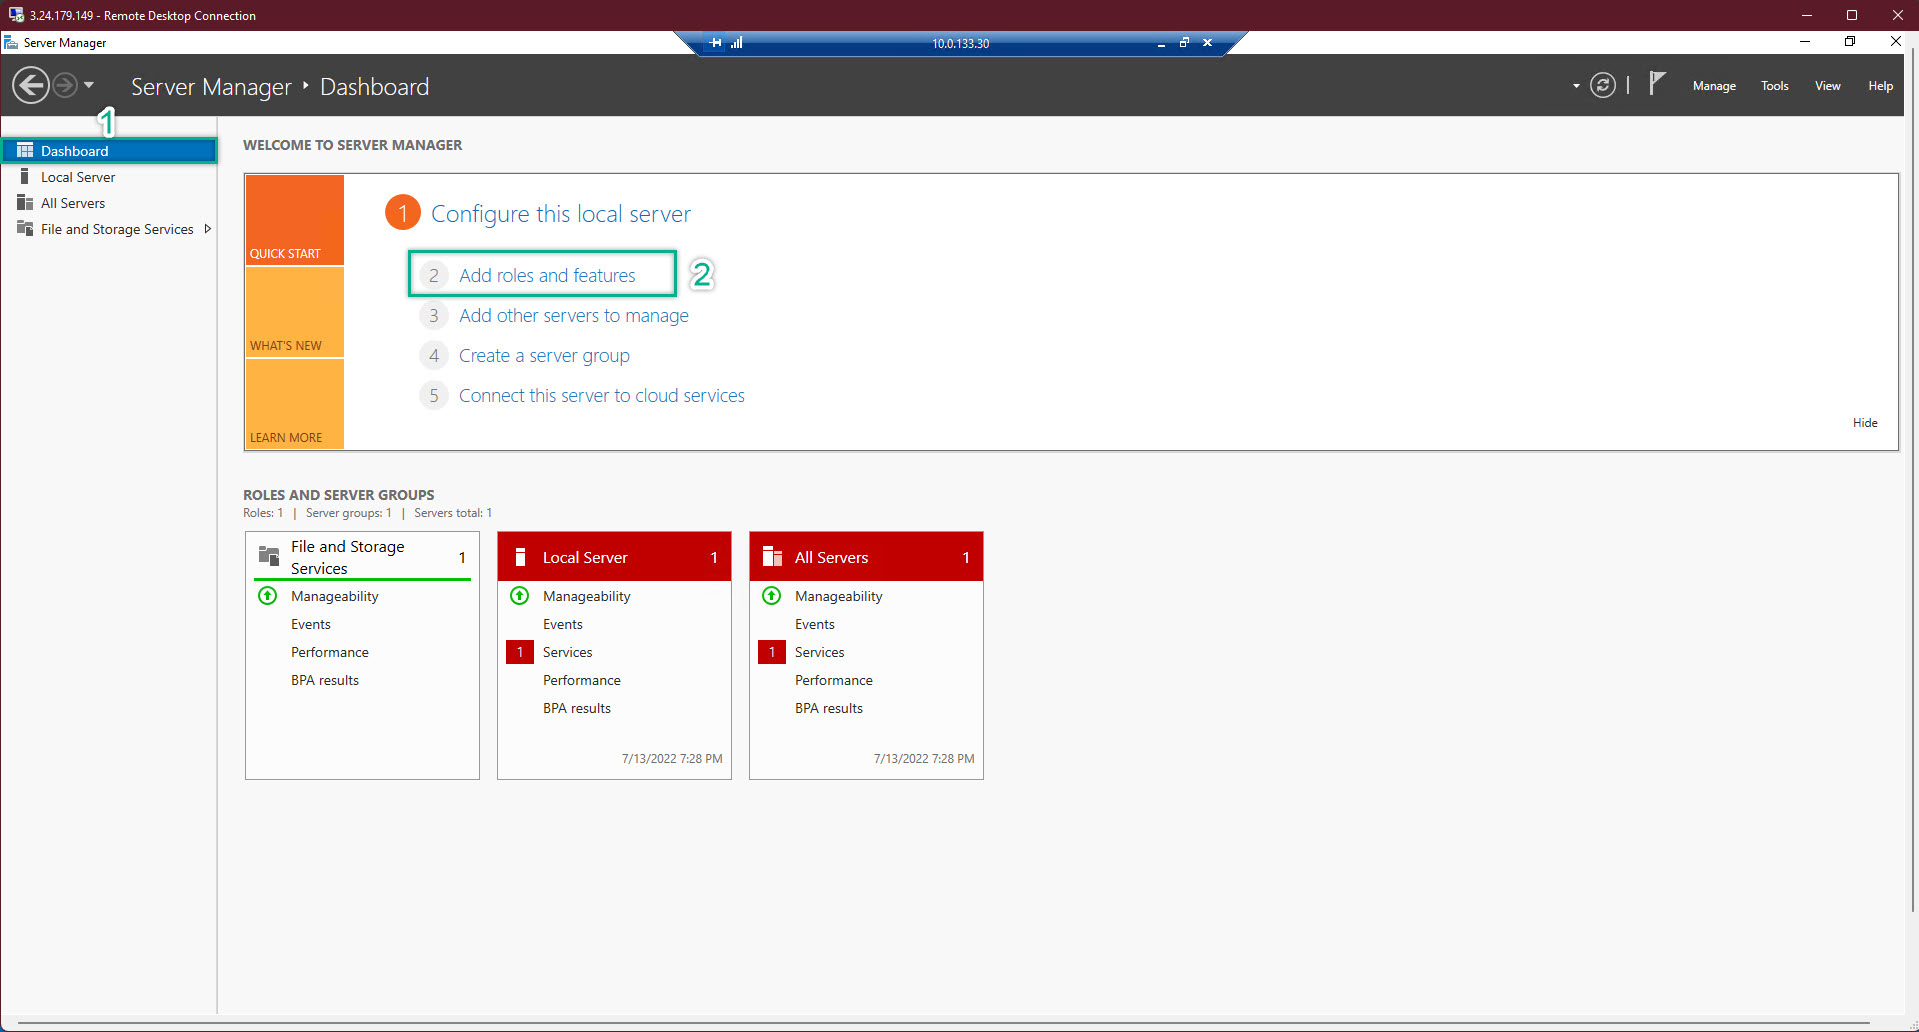Open Performance in File and Storage Services tile
Screen dimensions: 1919x1032
[x=330, y=652]
